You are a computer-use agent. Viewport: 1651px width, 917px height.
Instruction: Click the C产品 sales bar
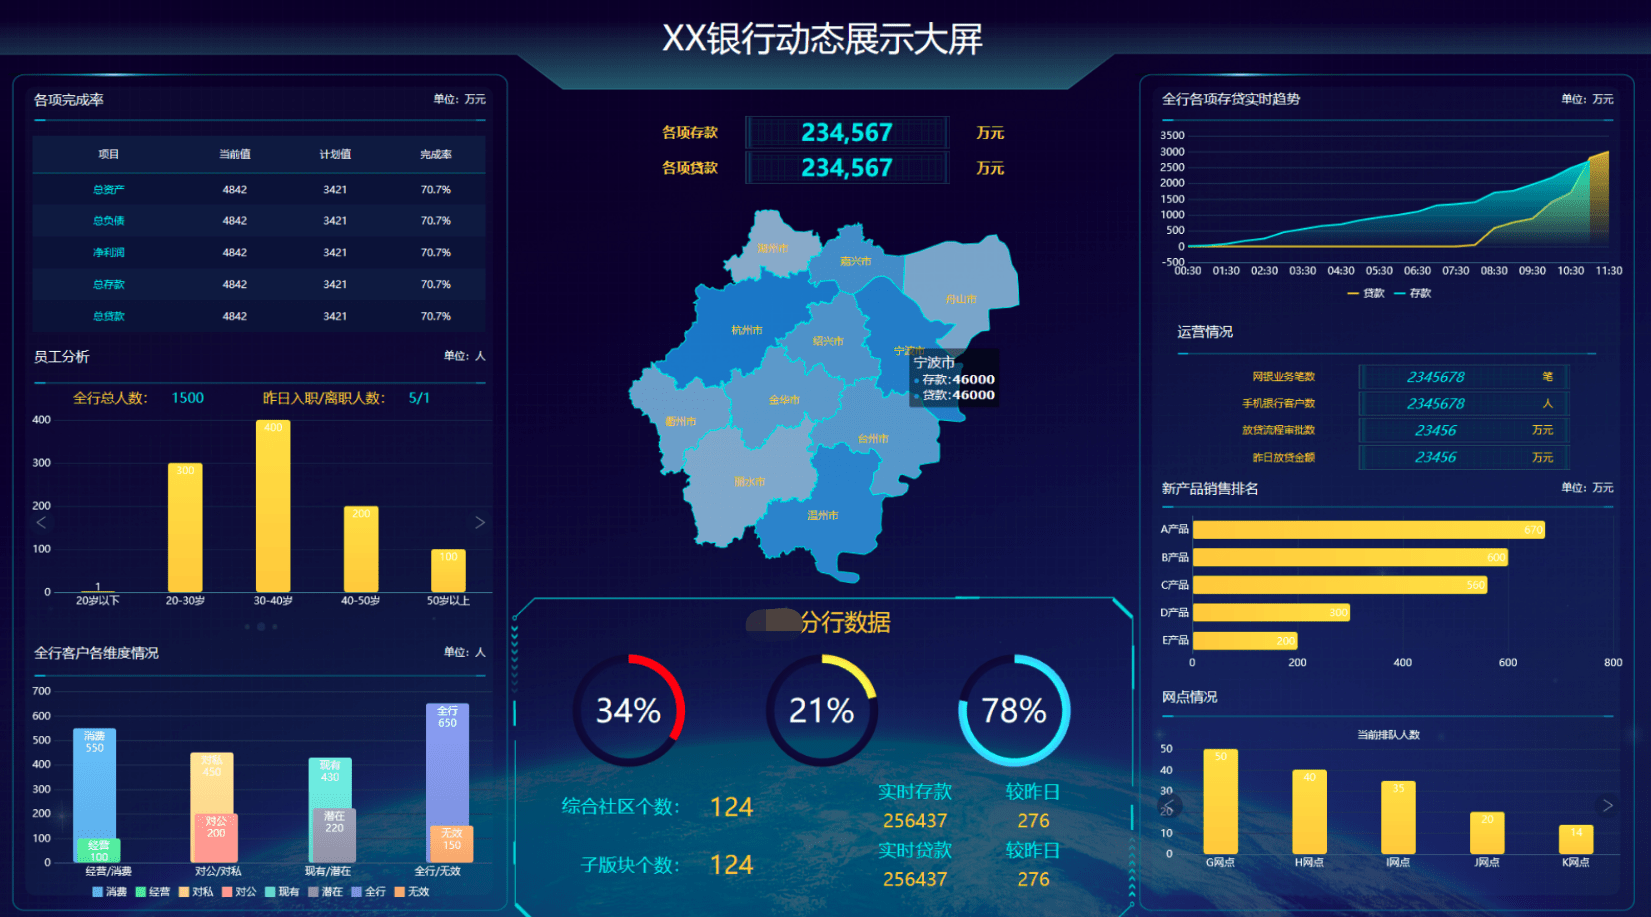coord(1340,585)
